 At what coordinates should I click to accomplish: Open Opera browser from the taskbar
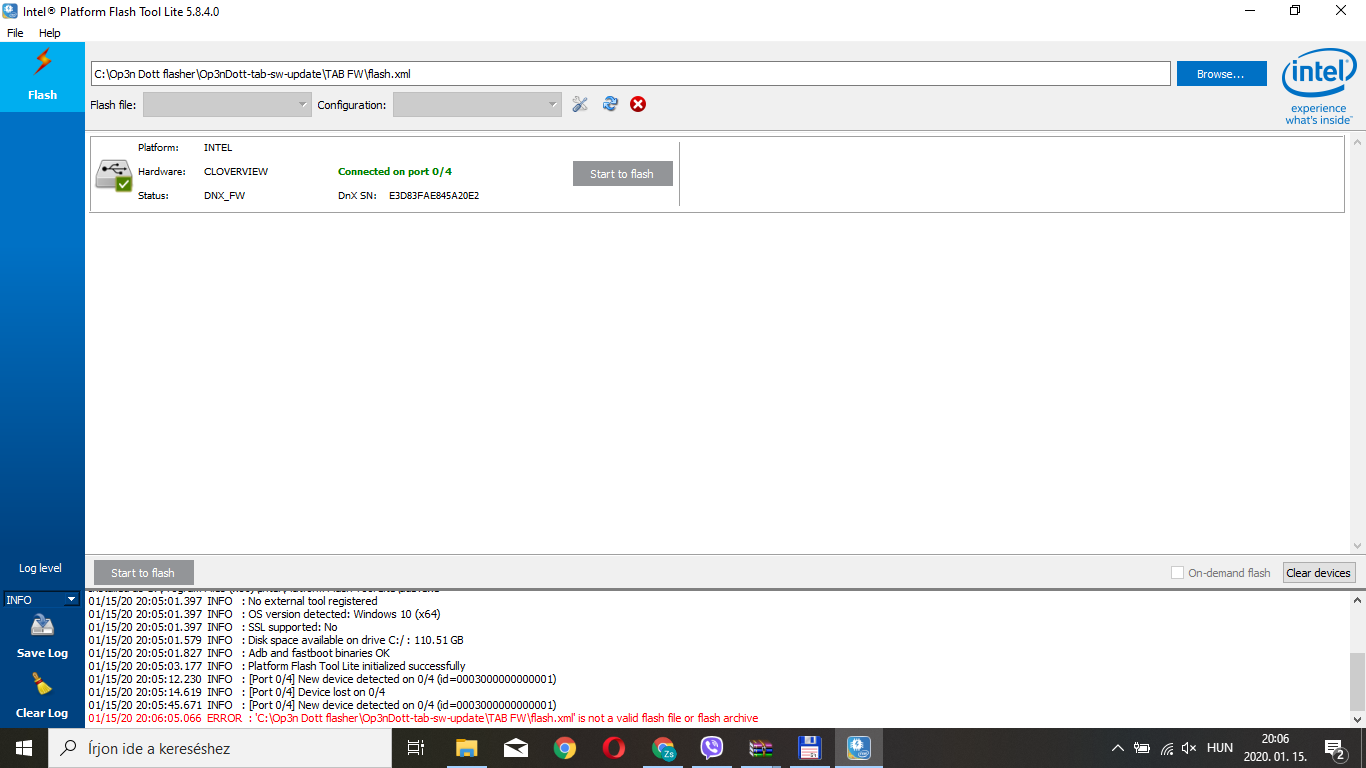(614, 748)
